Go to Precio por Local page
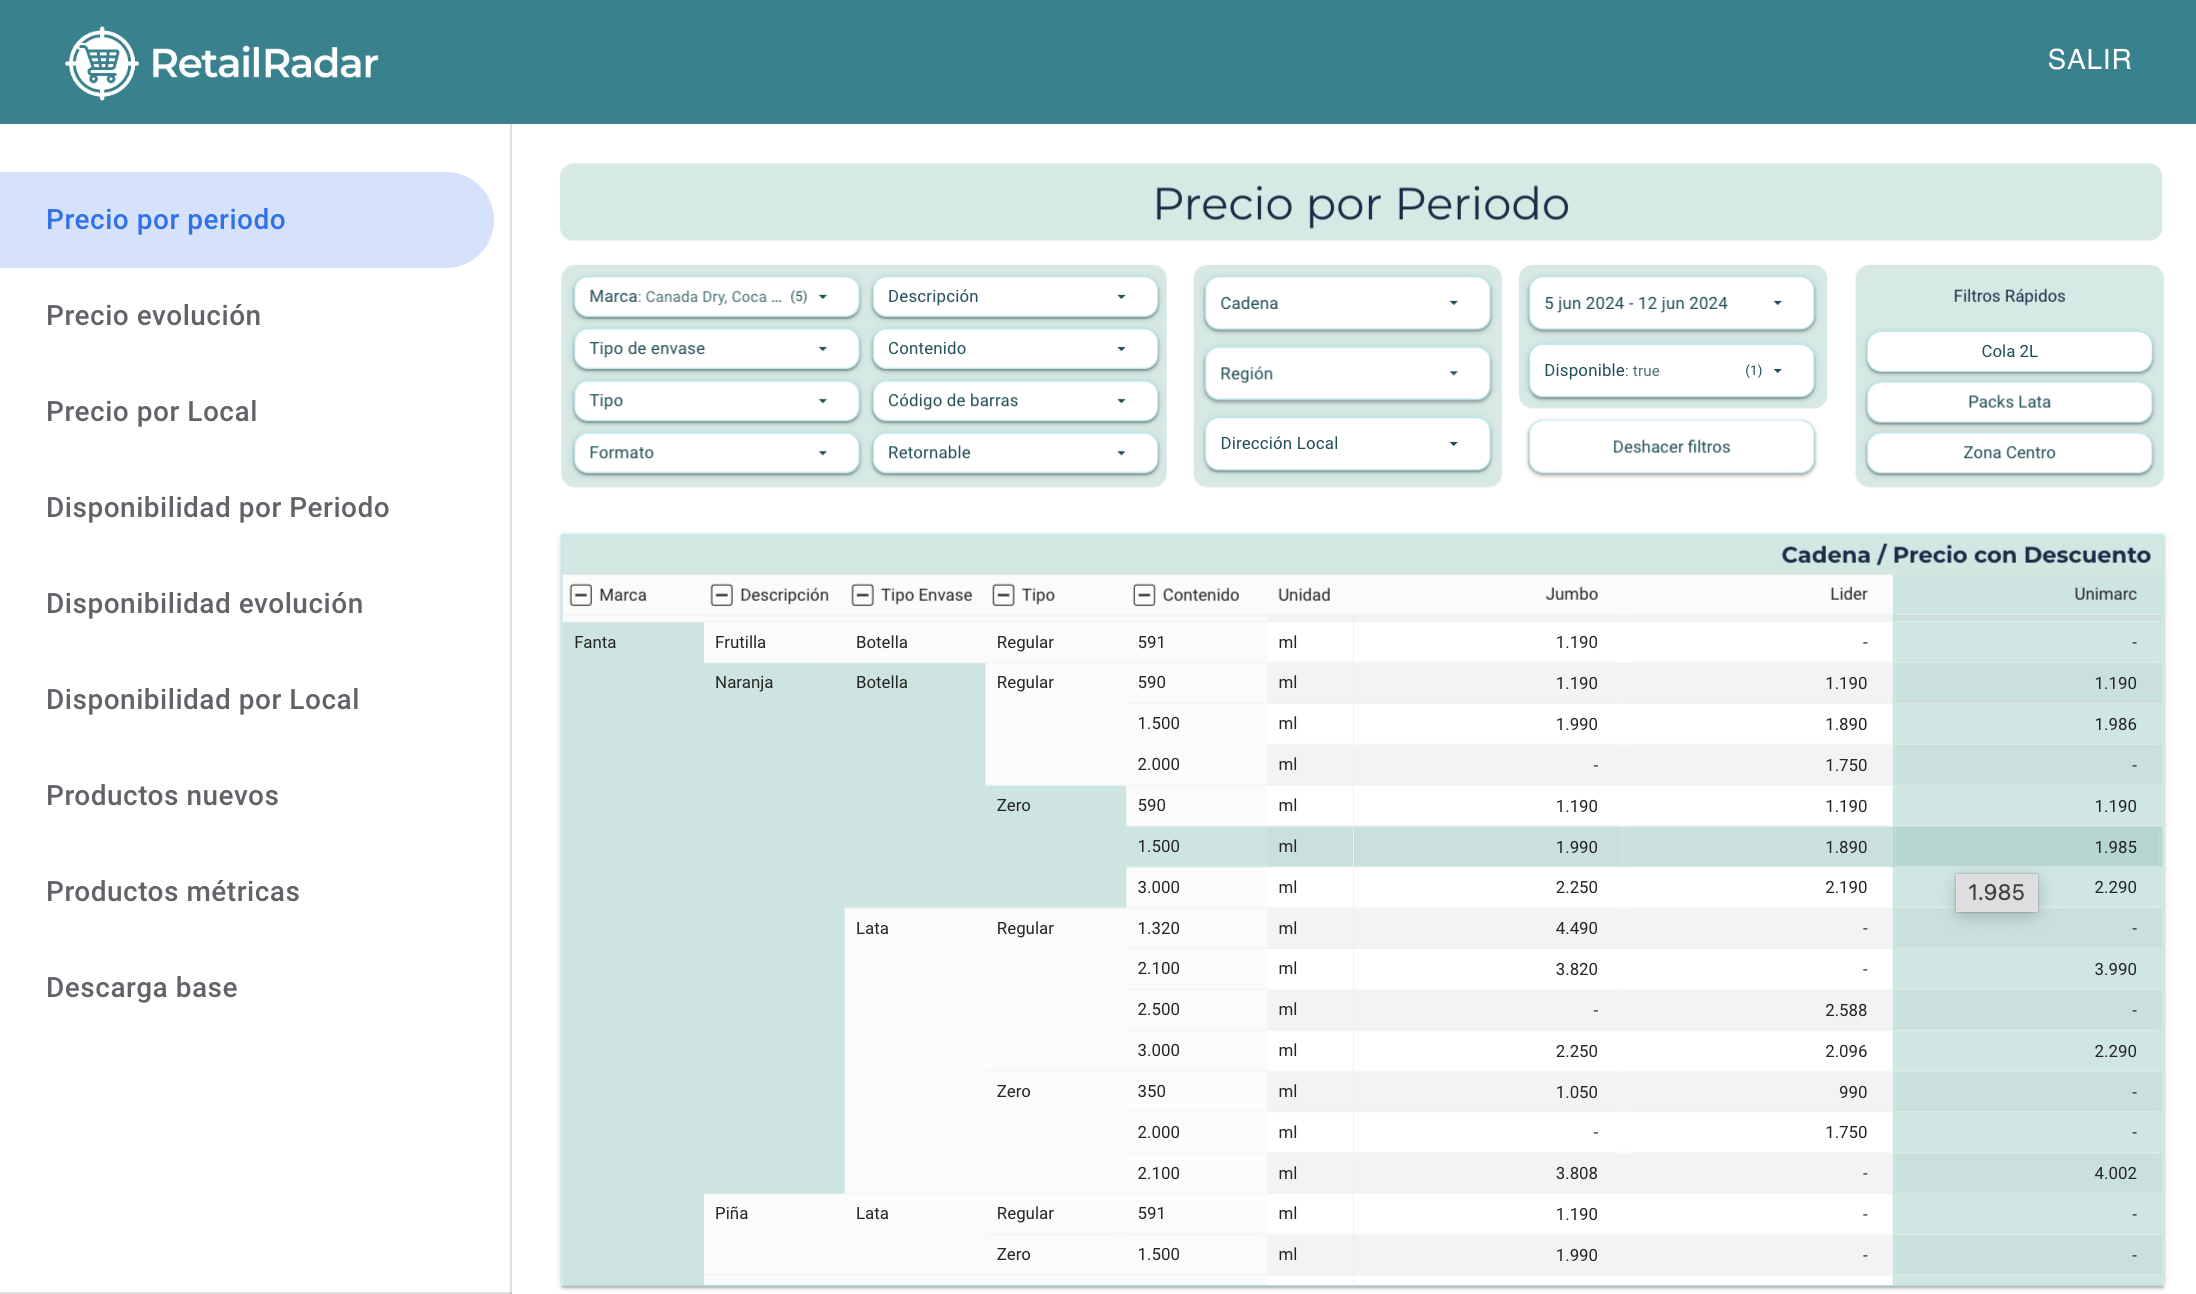This screenshot has height=1294, width=2196. [152, 412]
